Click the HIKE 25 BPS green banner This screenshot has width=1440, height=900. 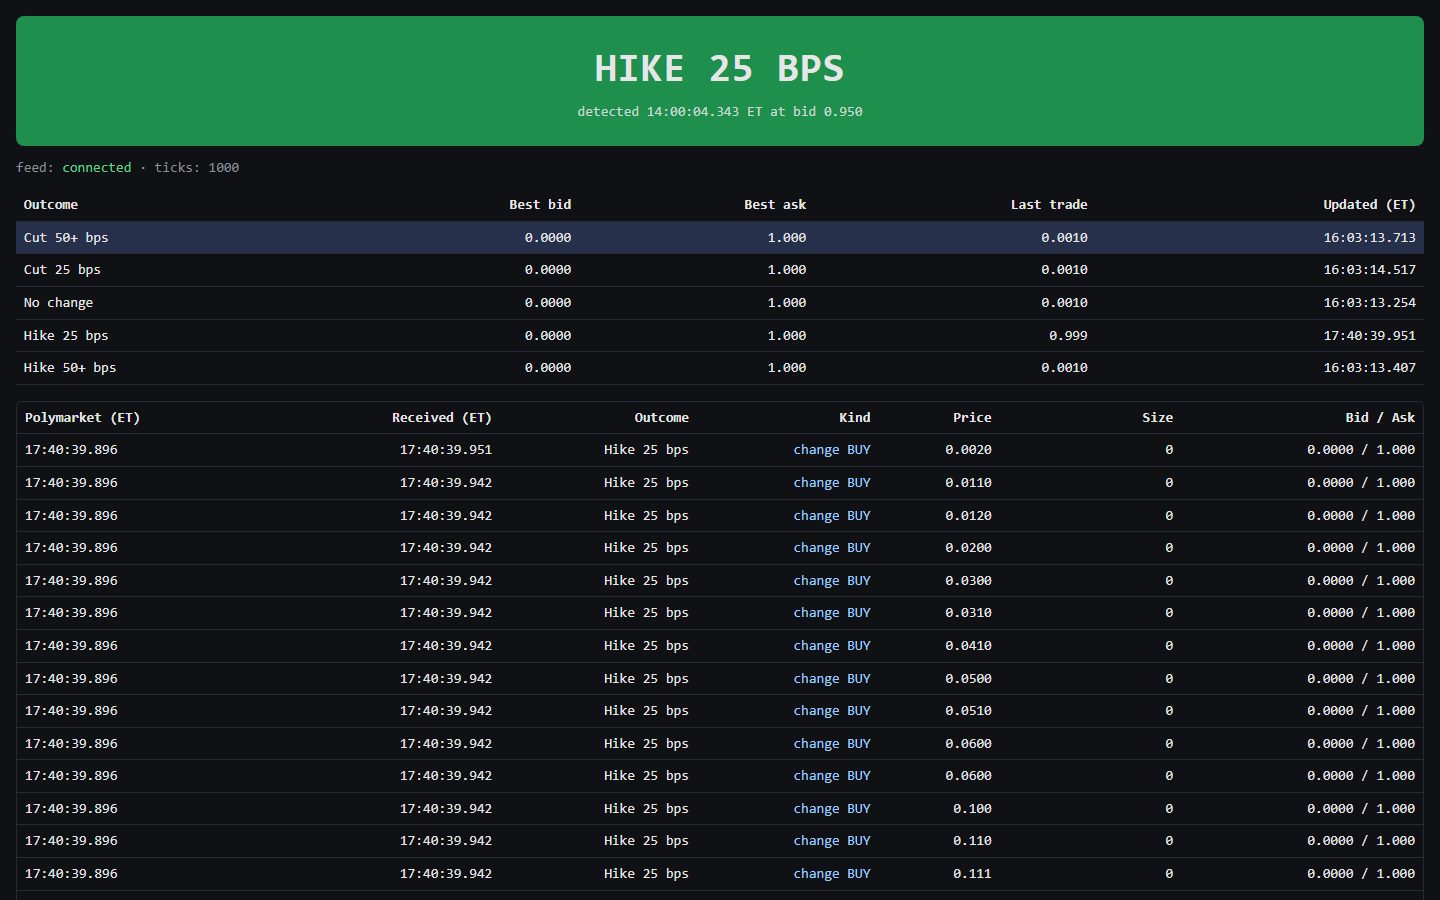pos(720,81)
